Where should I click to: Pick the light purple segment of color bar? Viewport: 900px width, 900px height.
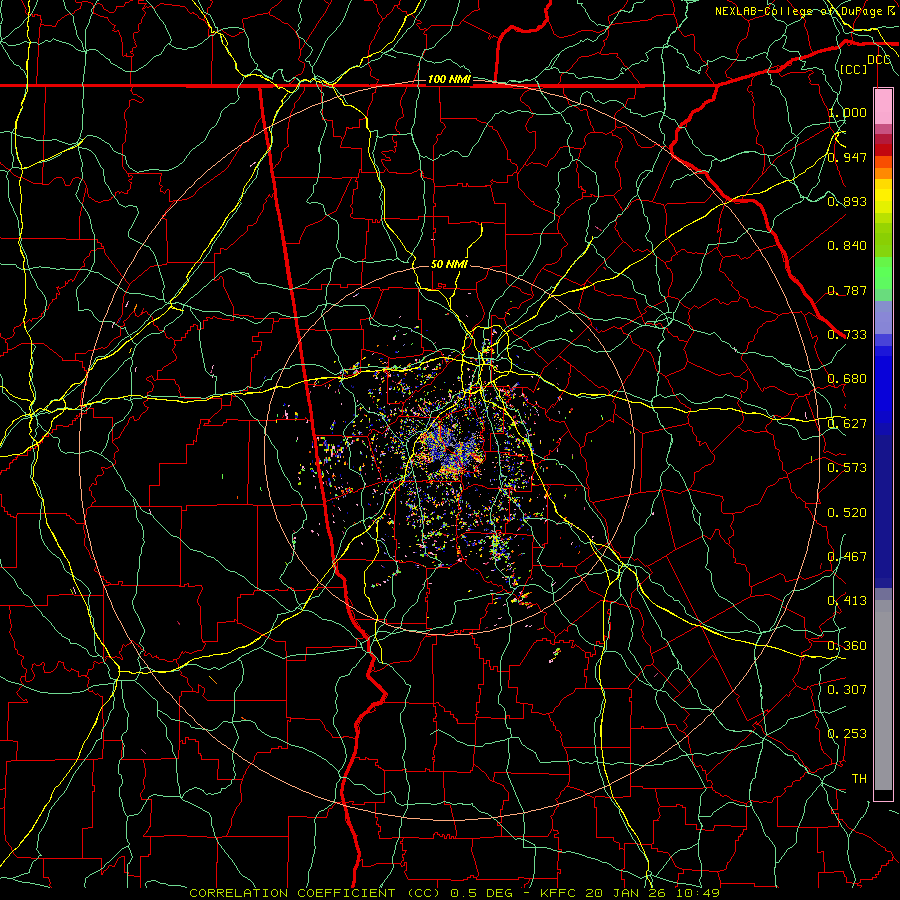[x=883, y=318]
